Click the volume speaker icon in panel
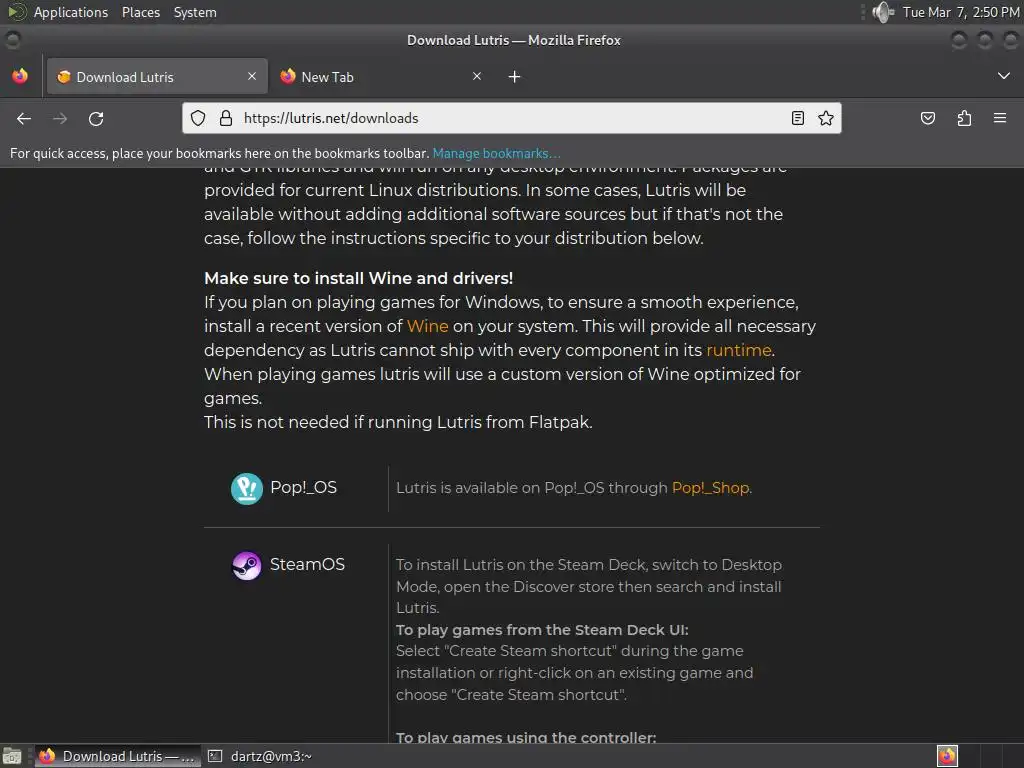Viewport: 1024px width, 768px height. (883, 12)
